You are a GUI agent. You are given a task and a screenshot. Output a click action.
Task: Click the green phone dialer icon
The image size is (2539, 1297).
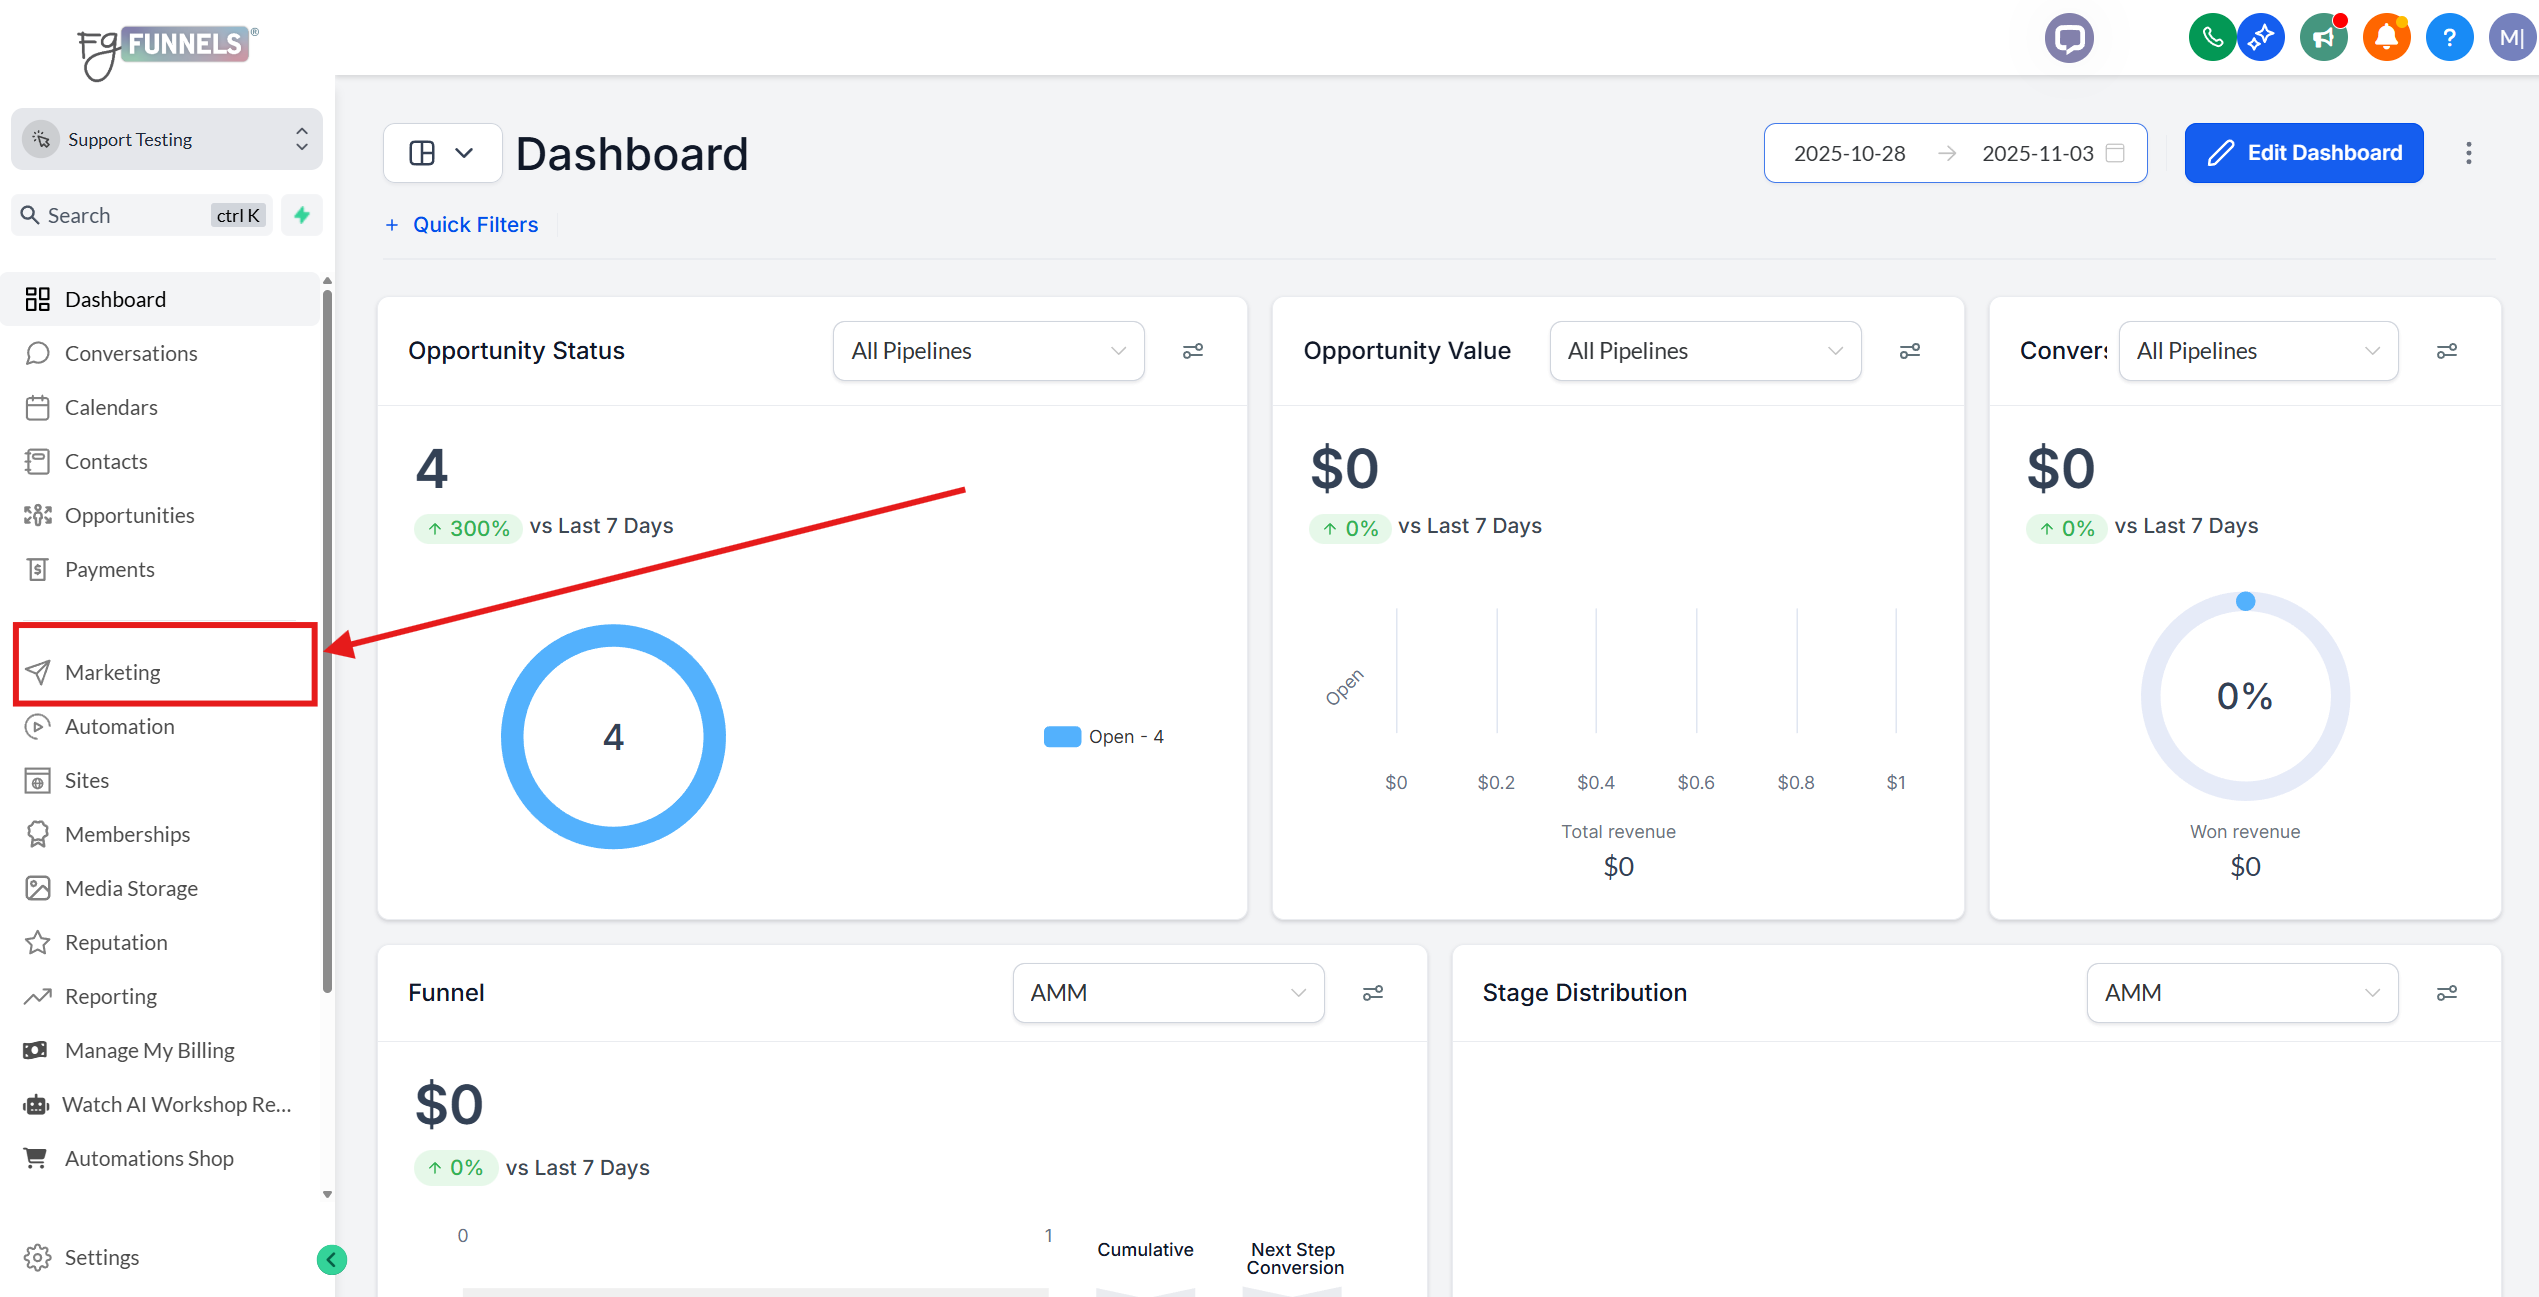tap(2212, 39)
